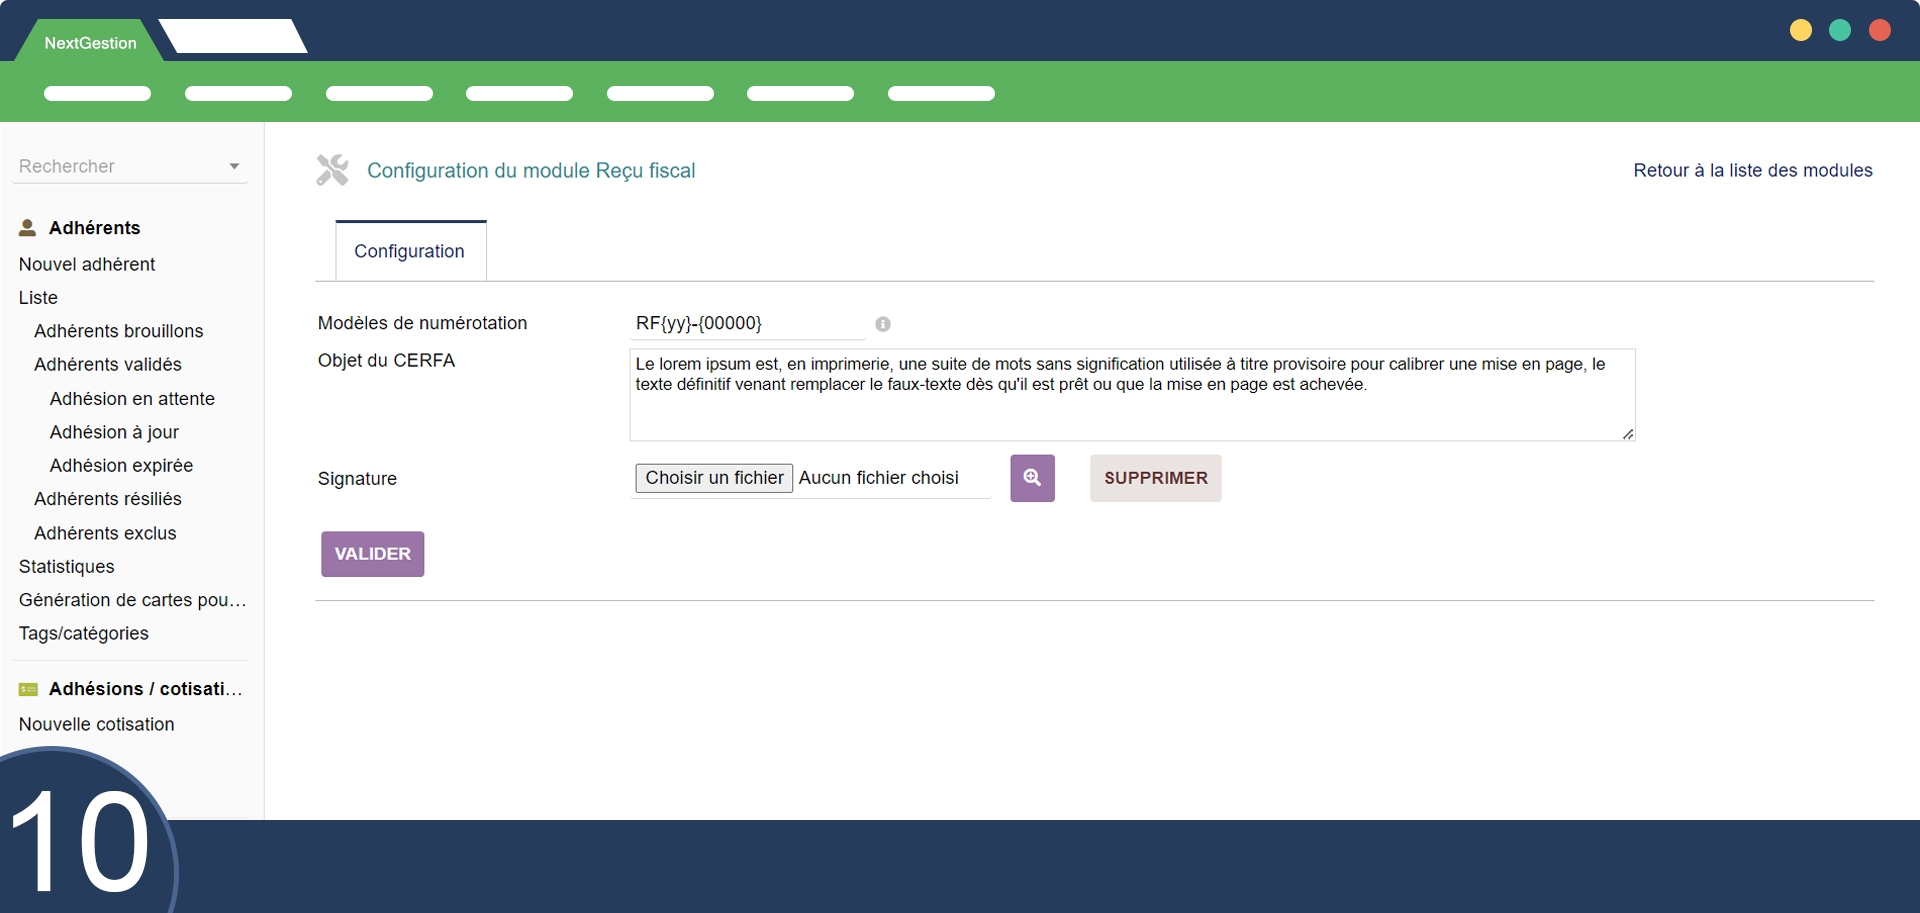Grab the textarea resize handle corner
This screenshot has height=913, width=1920.
point(1628,434)
